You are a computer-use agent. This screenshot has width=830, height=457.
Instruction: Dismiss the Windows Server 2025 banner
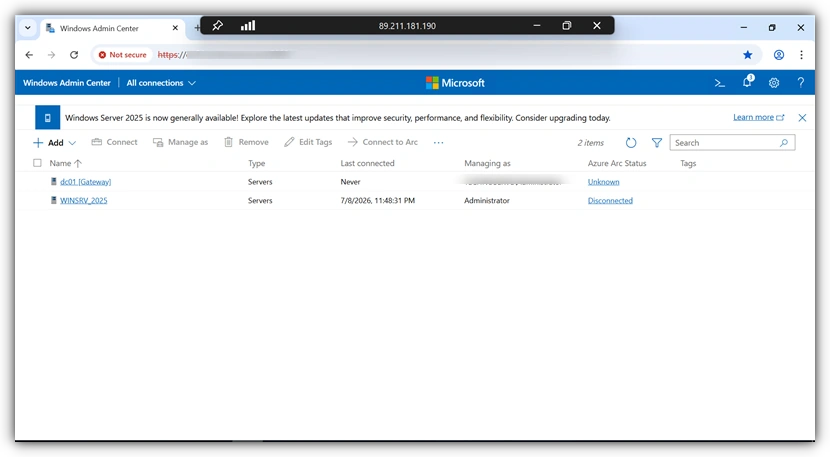tap(802, 118)
